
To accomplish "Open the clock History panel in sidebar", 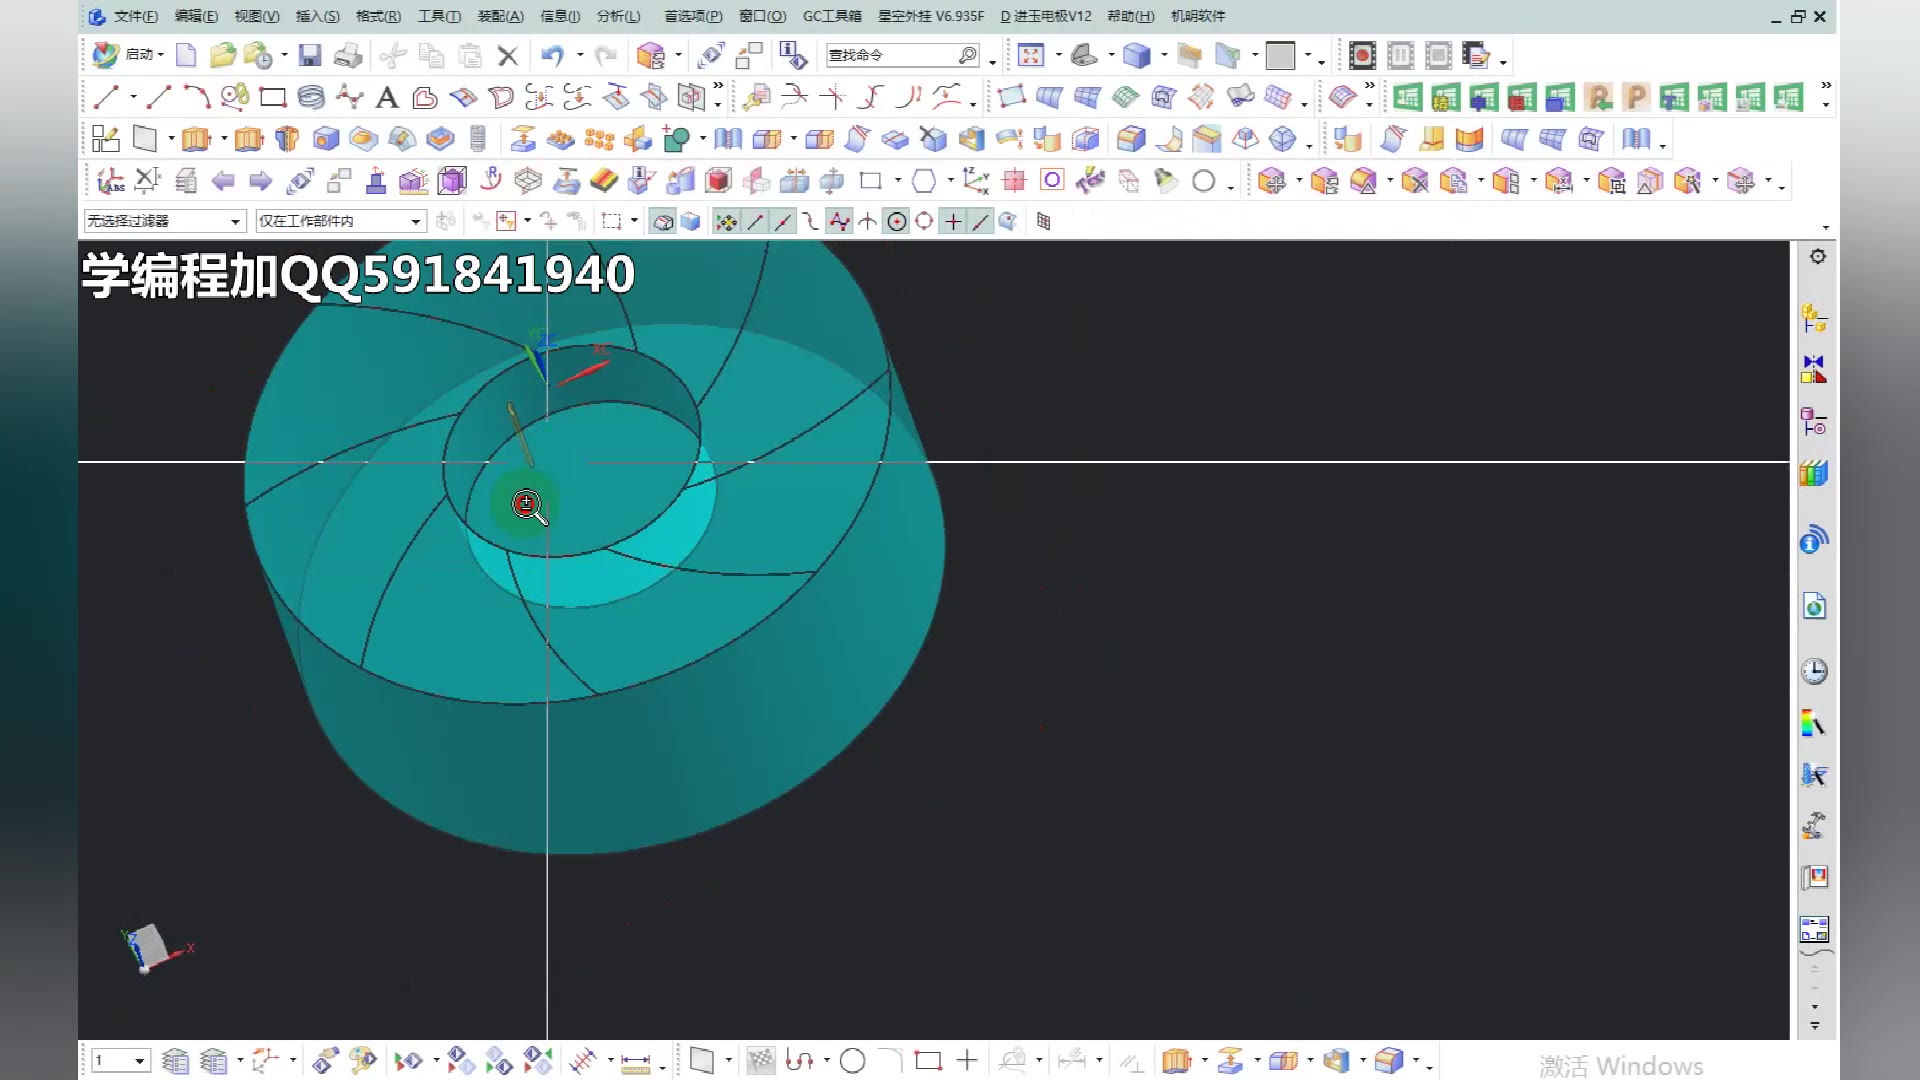I will [x=1814, y=671].
